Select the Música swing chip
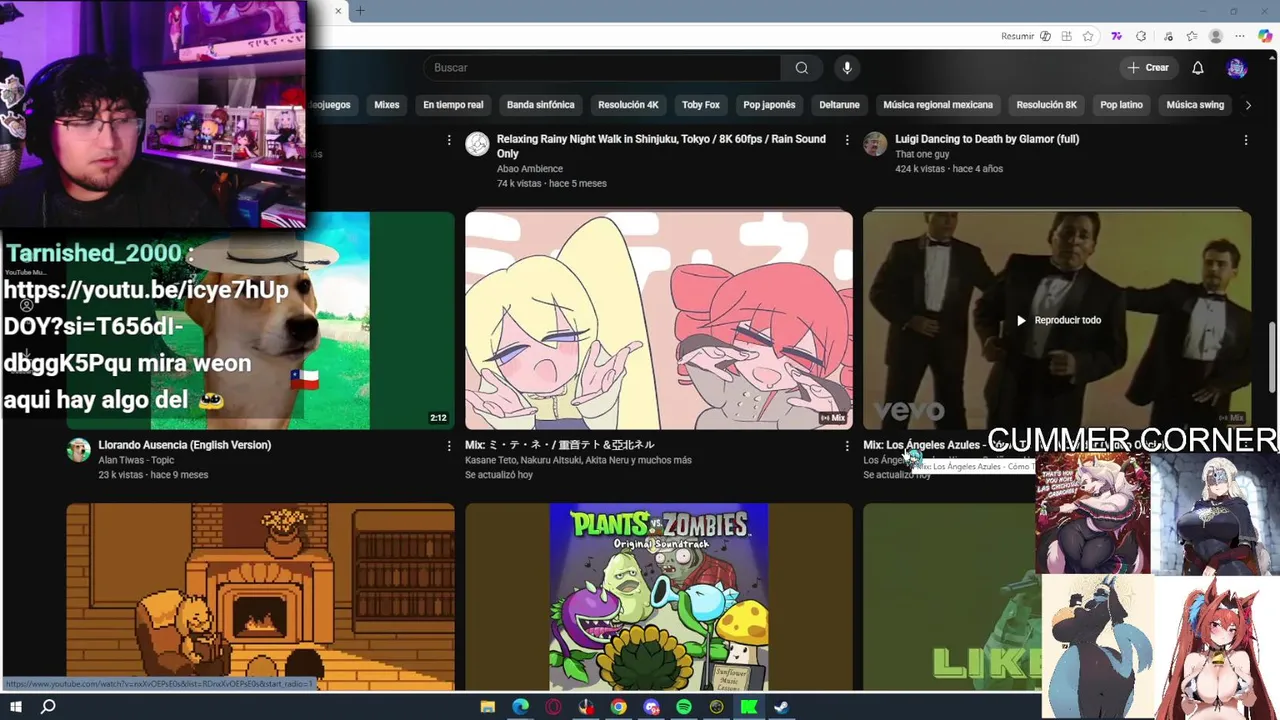1280x720 pixels. (x=1195, y=105)
